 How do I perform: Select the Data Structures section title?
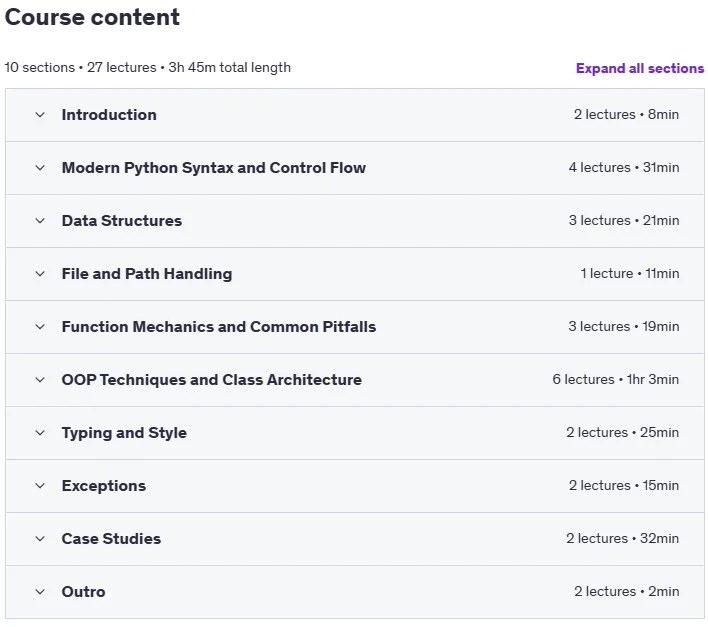click(x=121, y=221)
